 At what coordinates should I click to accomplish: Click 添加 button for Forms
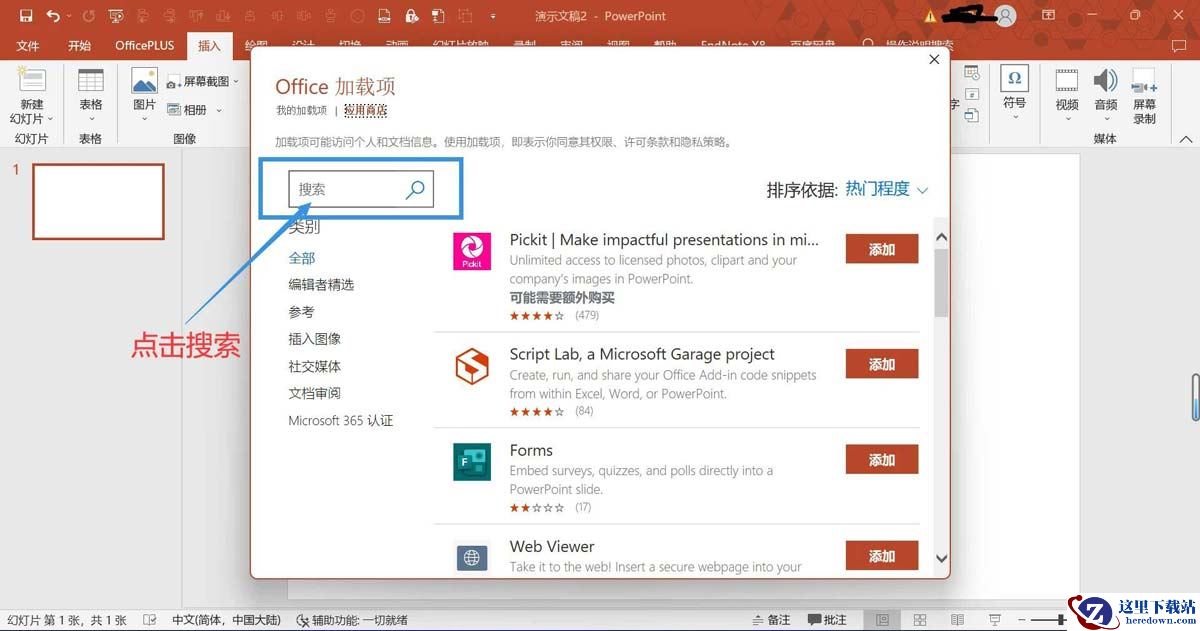click(882, 460)
